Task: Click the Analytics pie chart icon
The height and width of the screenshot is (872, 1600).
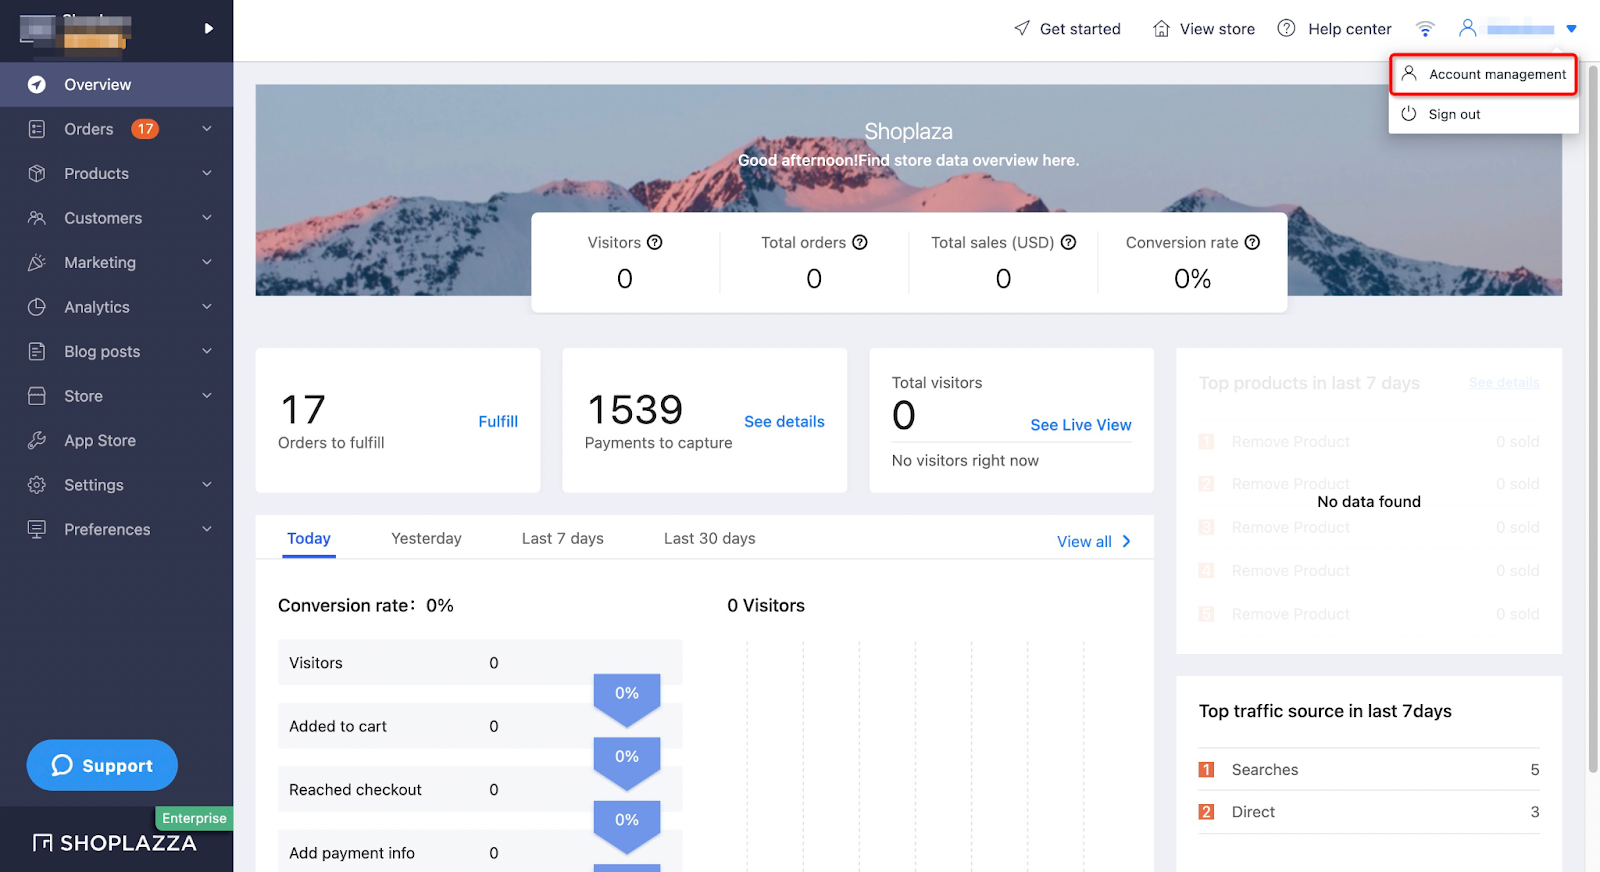Action: tap(37, 307)
